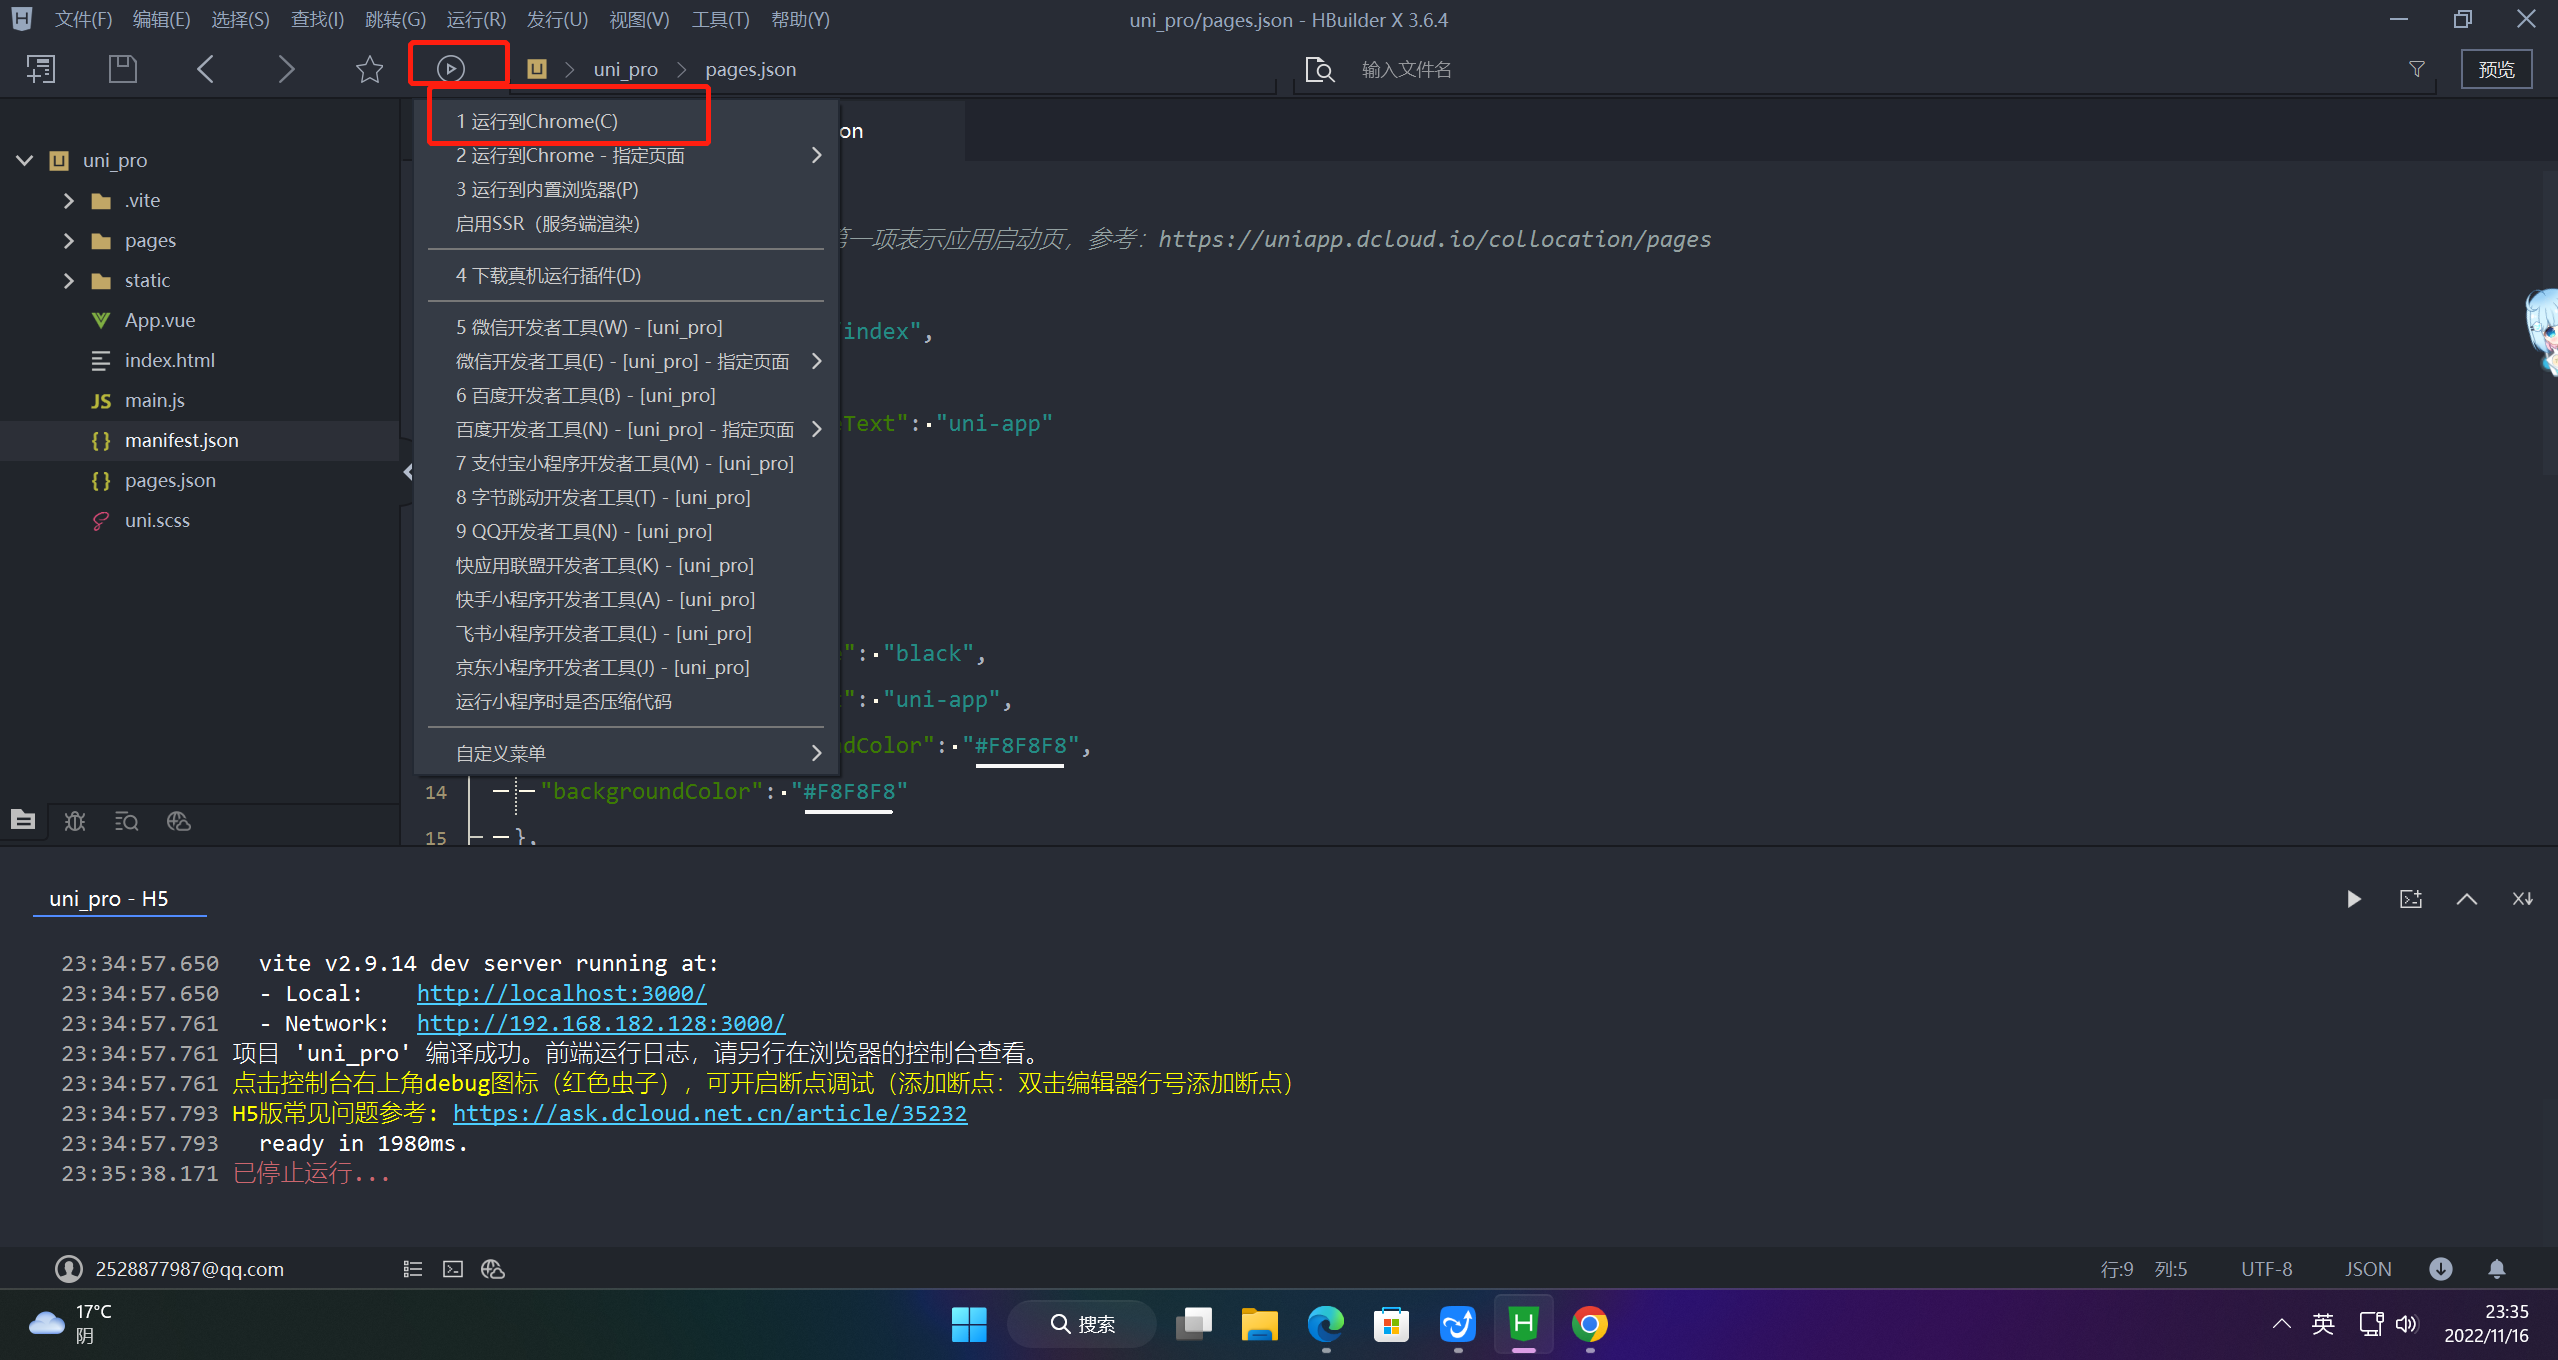
Task: Click the cloud icon under the file tree
Action: pyautogui.click(x=179, y=821)
